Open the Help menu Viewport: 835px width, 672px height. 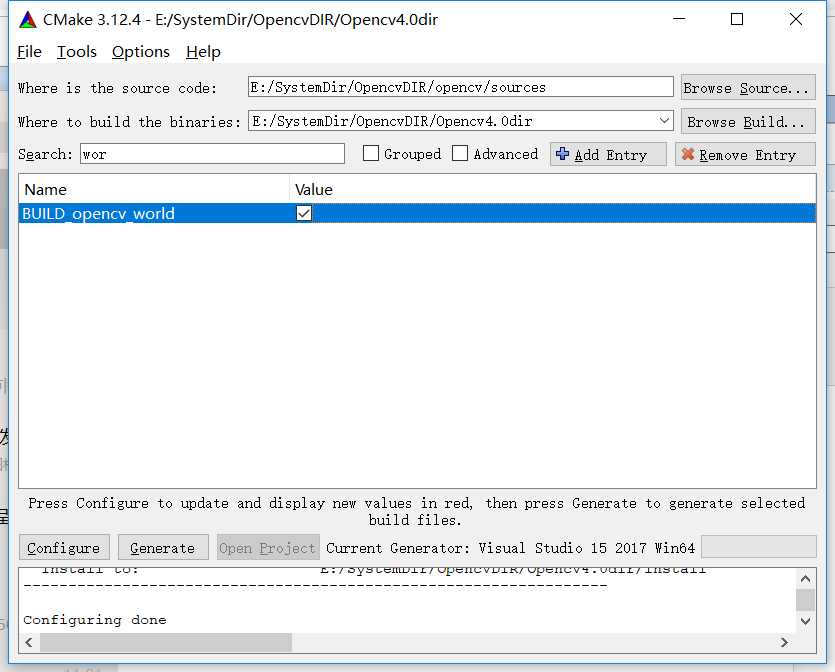click(x=203, y=52)
